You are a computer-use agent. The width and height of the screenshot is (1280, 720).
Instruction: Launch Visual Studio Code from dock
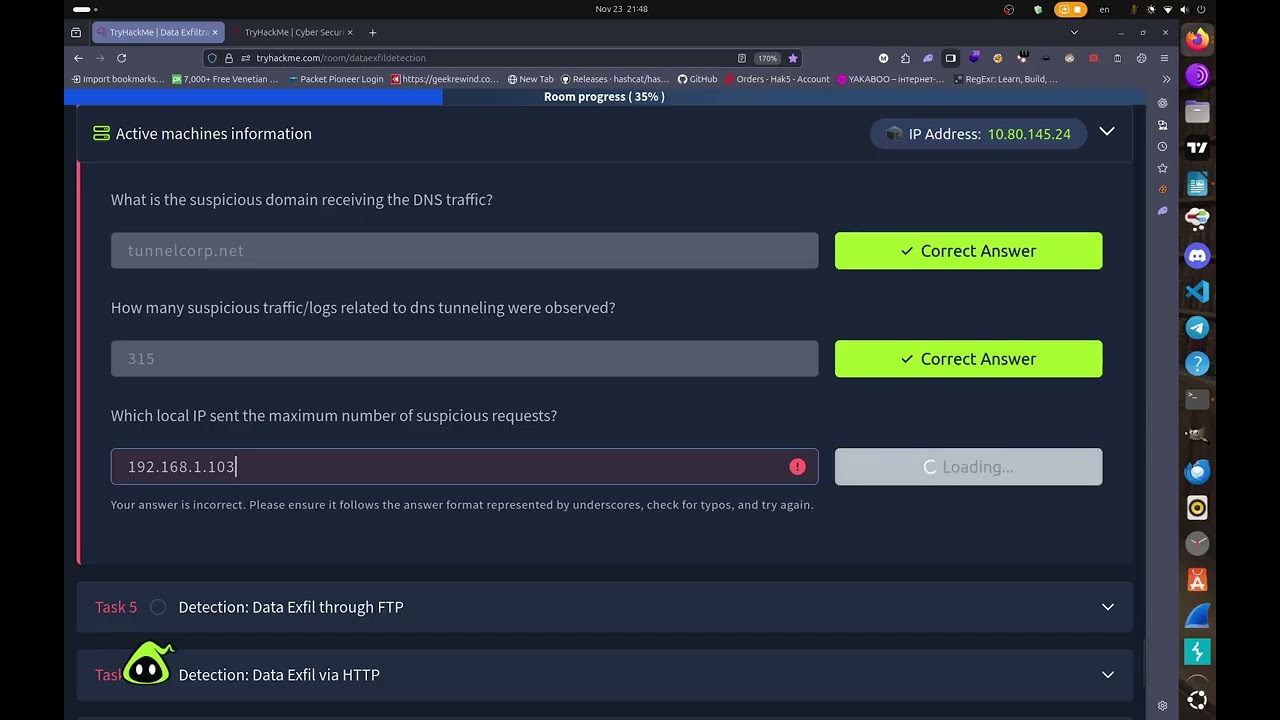(1197, 291)
